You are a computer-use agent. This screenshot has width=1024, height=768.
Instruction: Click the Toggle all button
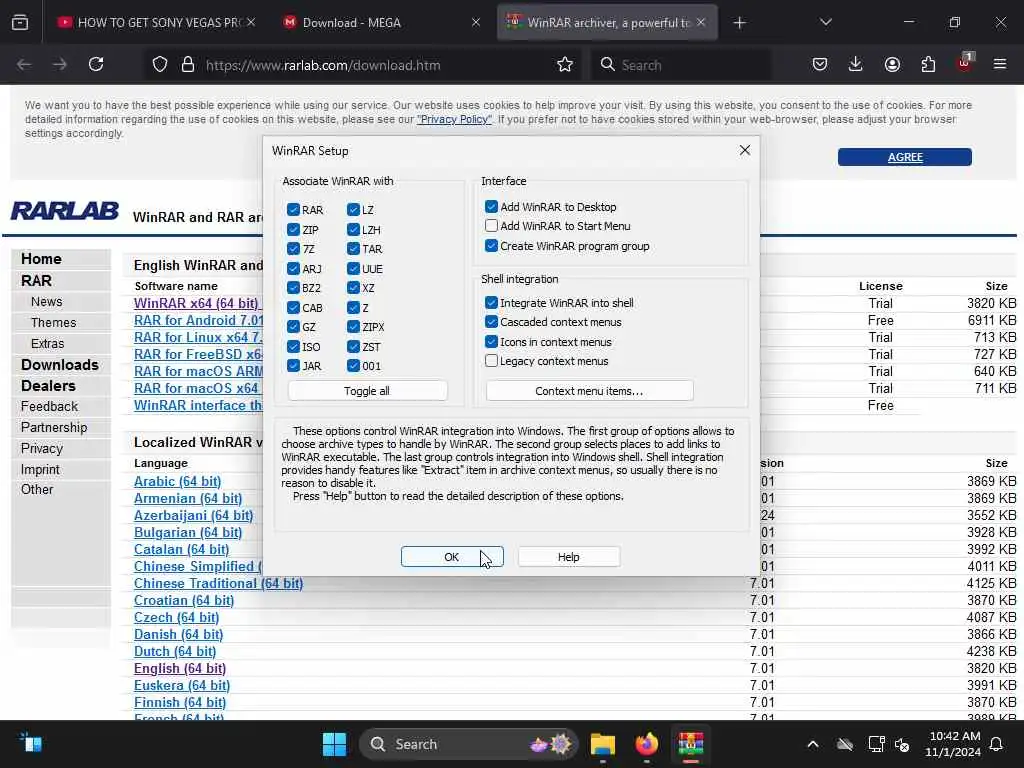[367, 391]
